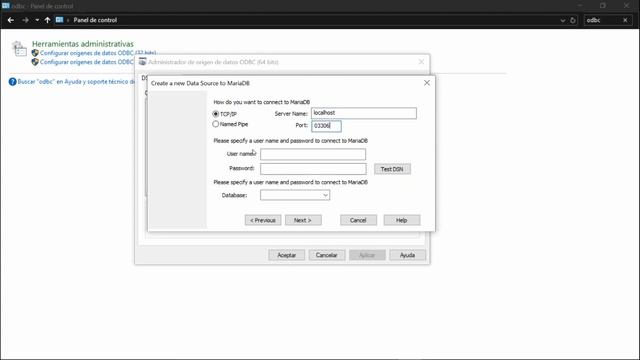Select the TCP/IP radio button
Viewport: 640px width, 360px height.
[216, 114]
